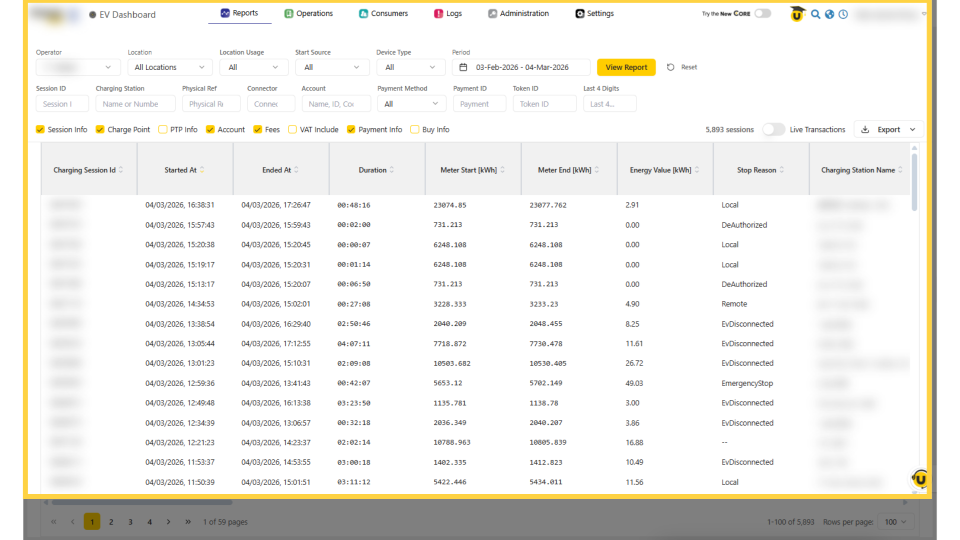Viewport: 960px width, 540px height.
Task: Click the globe language icon
Action: [829, 14]
